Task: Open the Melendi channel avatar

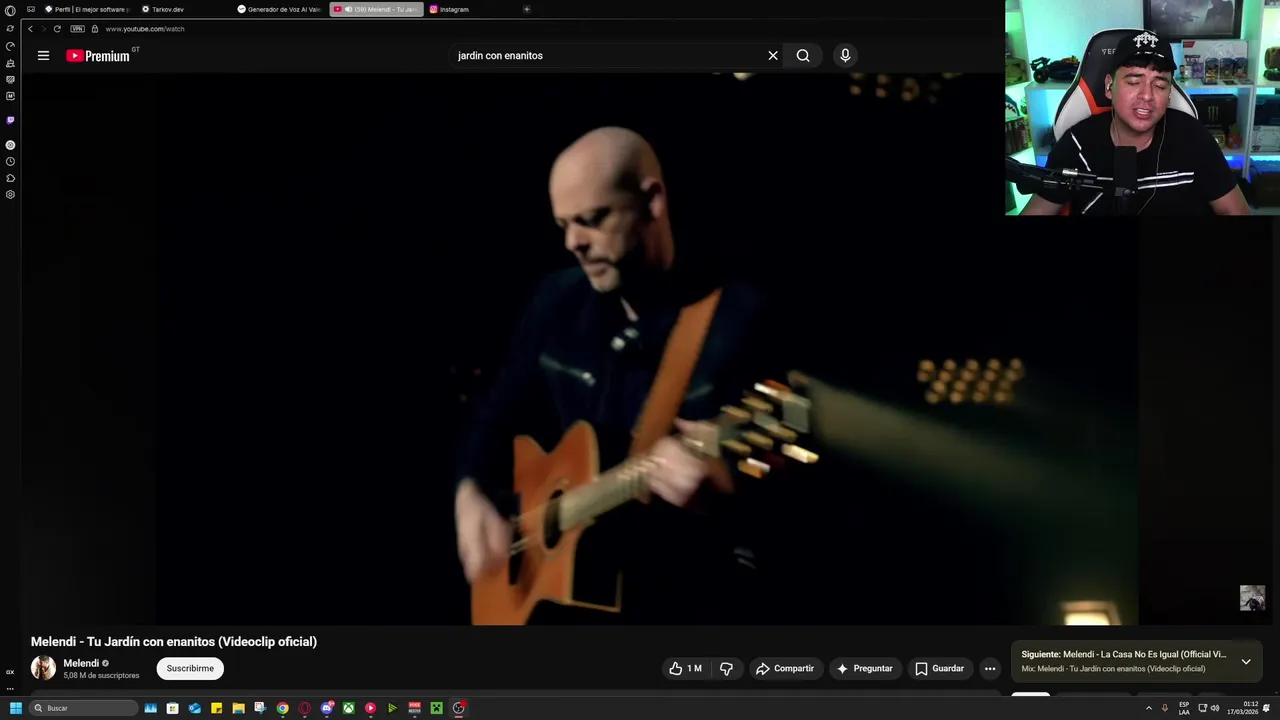Action: point(43,668)
